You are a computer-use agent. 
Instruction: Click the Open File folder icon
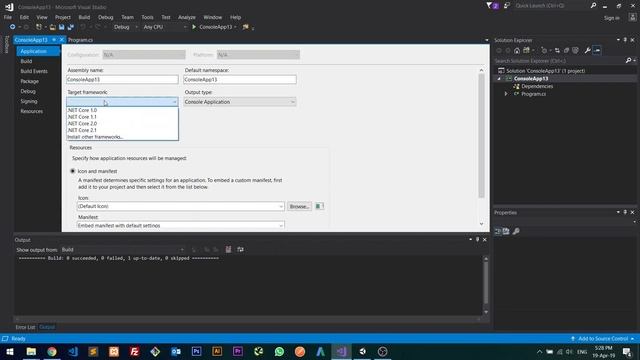point(53,27)
